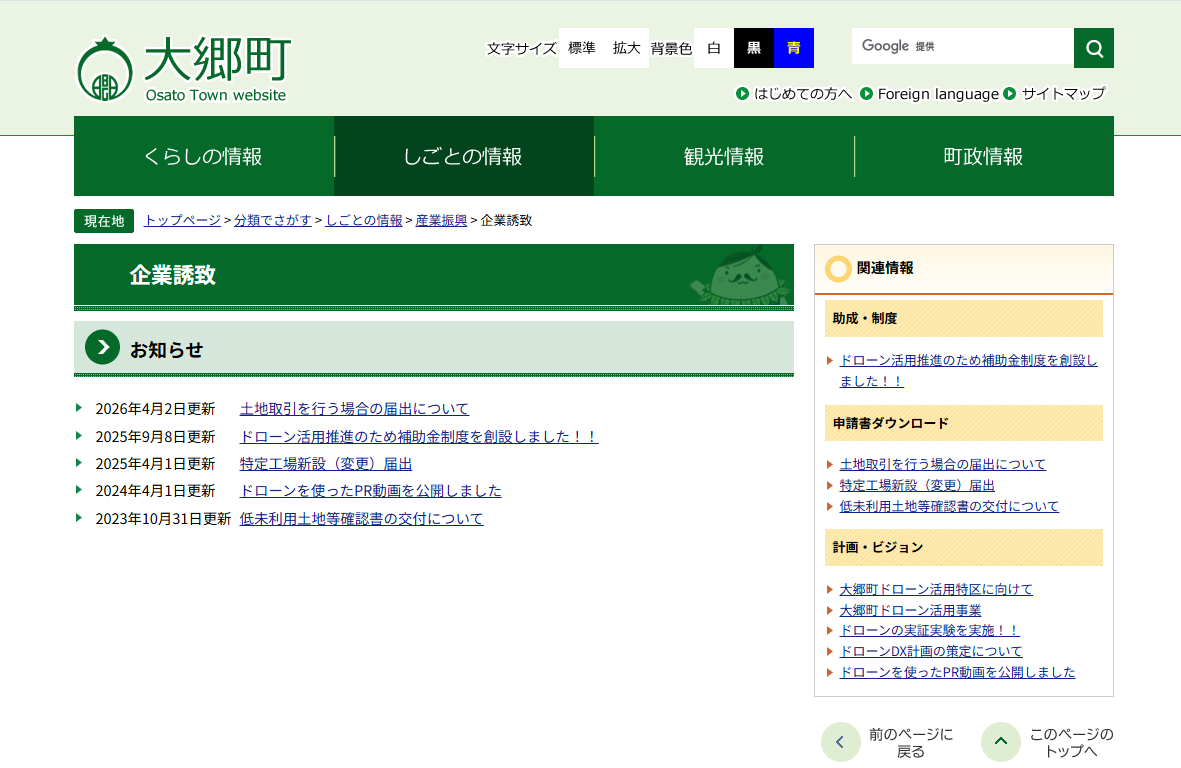Open ドローンDX計画の策定について link
Screen dimensions: 1181x768
(931, 651)
